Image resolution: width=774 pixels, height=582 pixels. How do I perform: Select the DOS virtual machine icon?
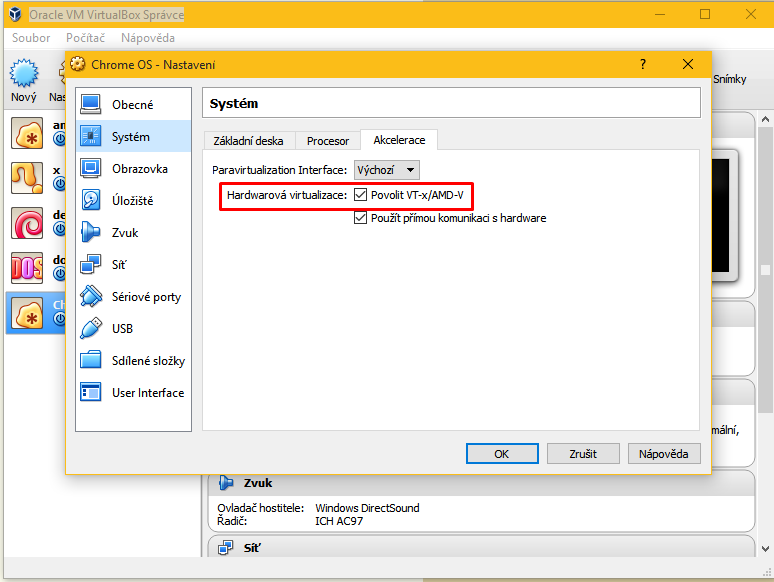point(27,269)
